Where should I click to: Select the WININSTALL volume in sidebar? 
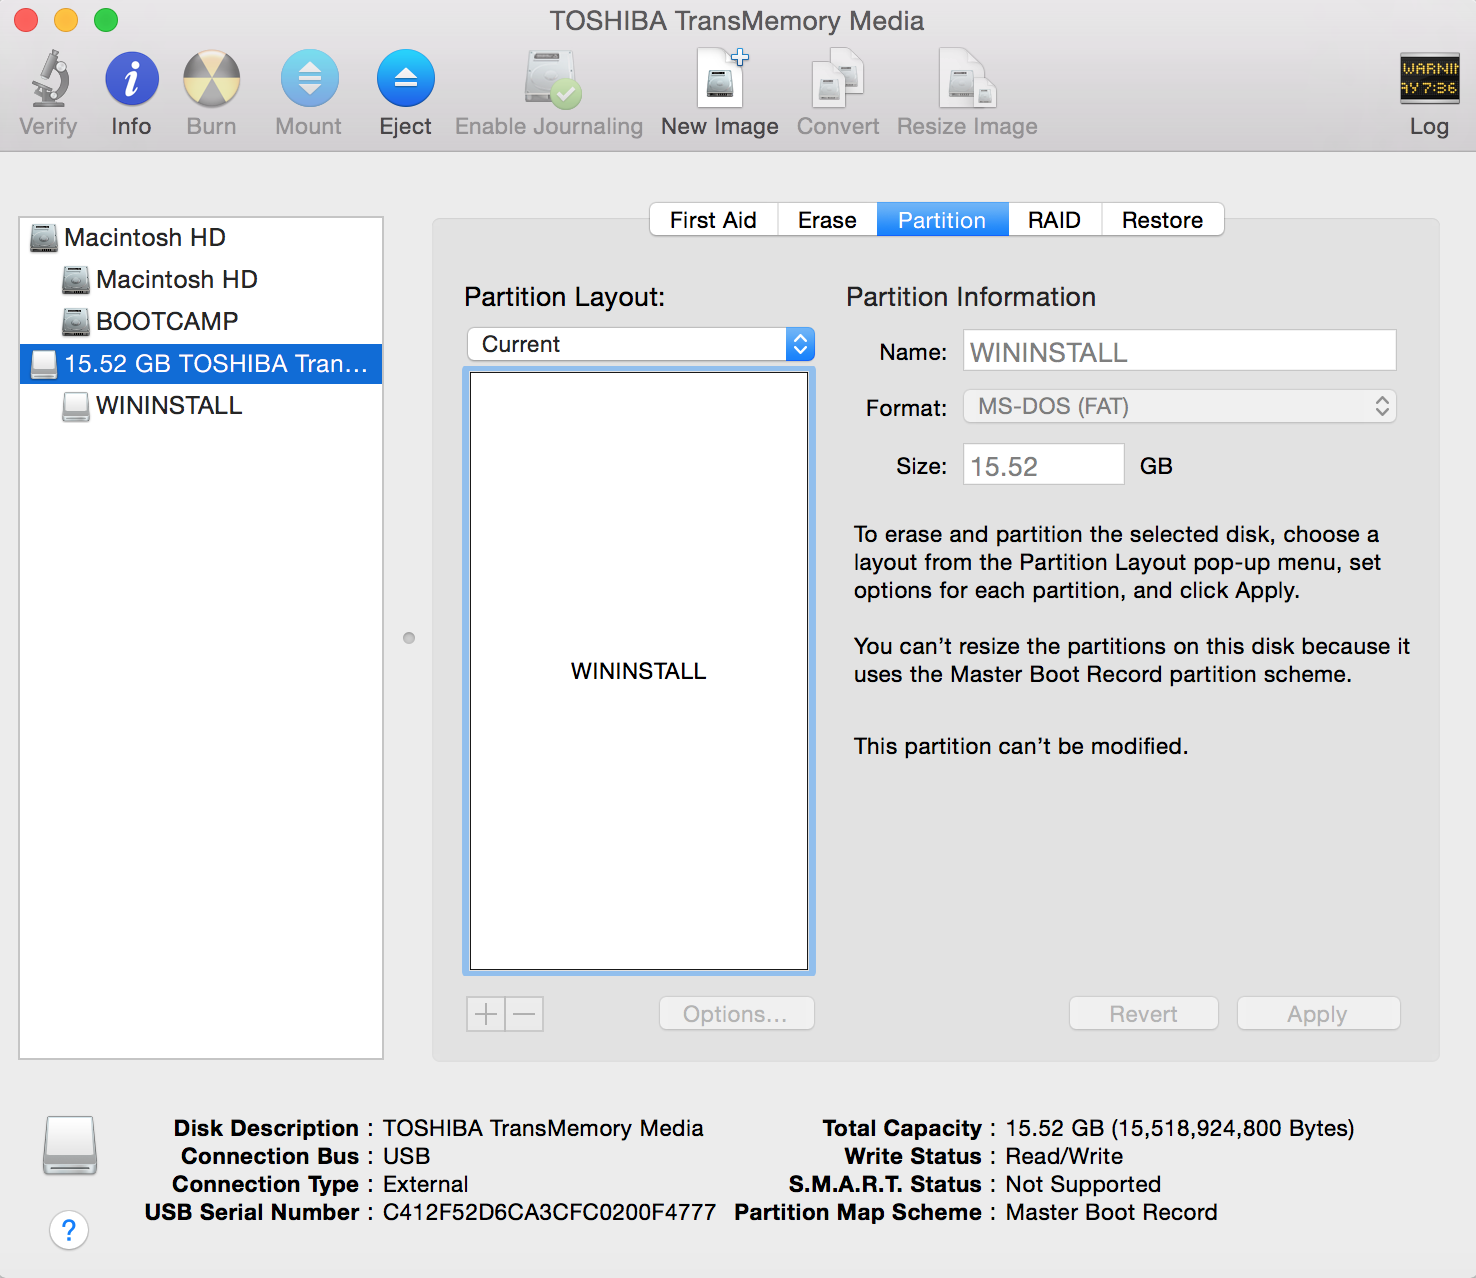[x=201, y=406]
